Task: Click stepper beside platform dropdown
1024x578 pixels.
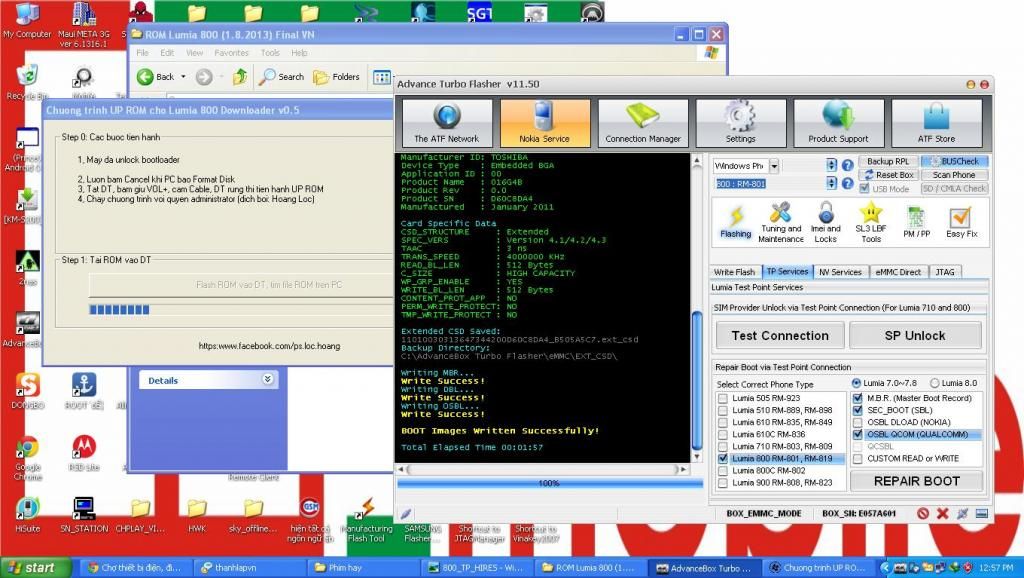Action: [831, 166]
